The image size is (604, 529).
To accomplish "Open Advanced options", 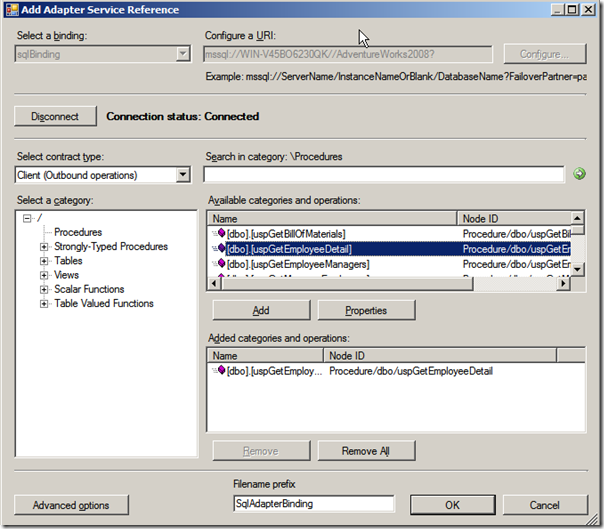I will (x=71, y=505).
